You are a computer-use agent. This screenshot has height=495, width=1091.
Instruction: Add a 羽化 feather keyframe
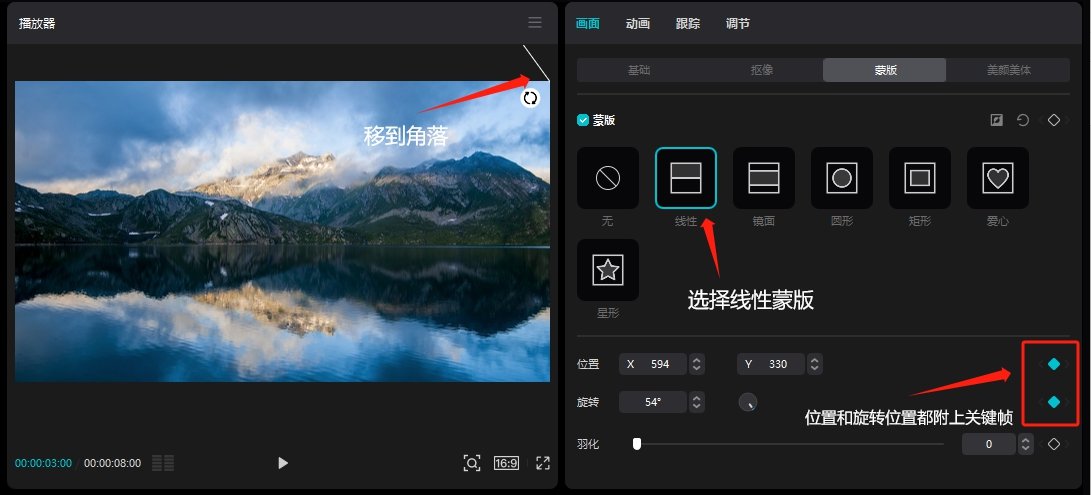pyautogui.click(x=1053, y=443)
